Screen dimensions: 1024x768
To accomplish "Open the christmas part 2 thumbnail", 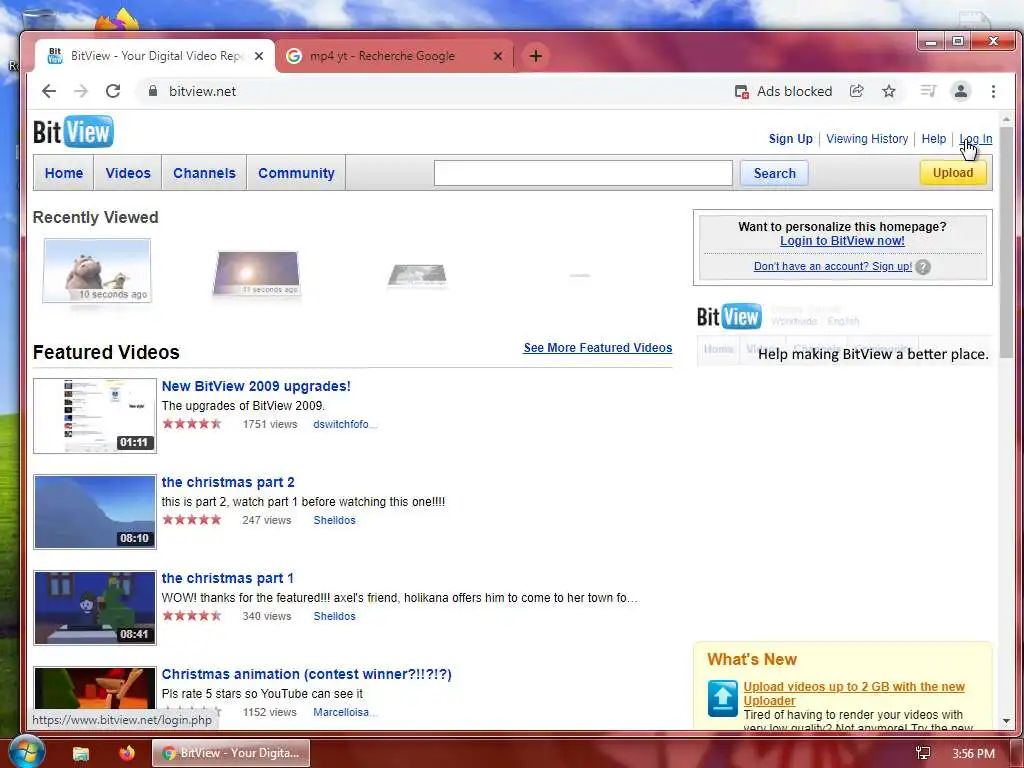I will coord(95,512).
